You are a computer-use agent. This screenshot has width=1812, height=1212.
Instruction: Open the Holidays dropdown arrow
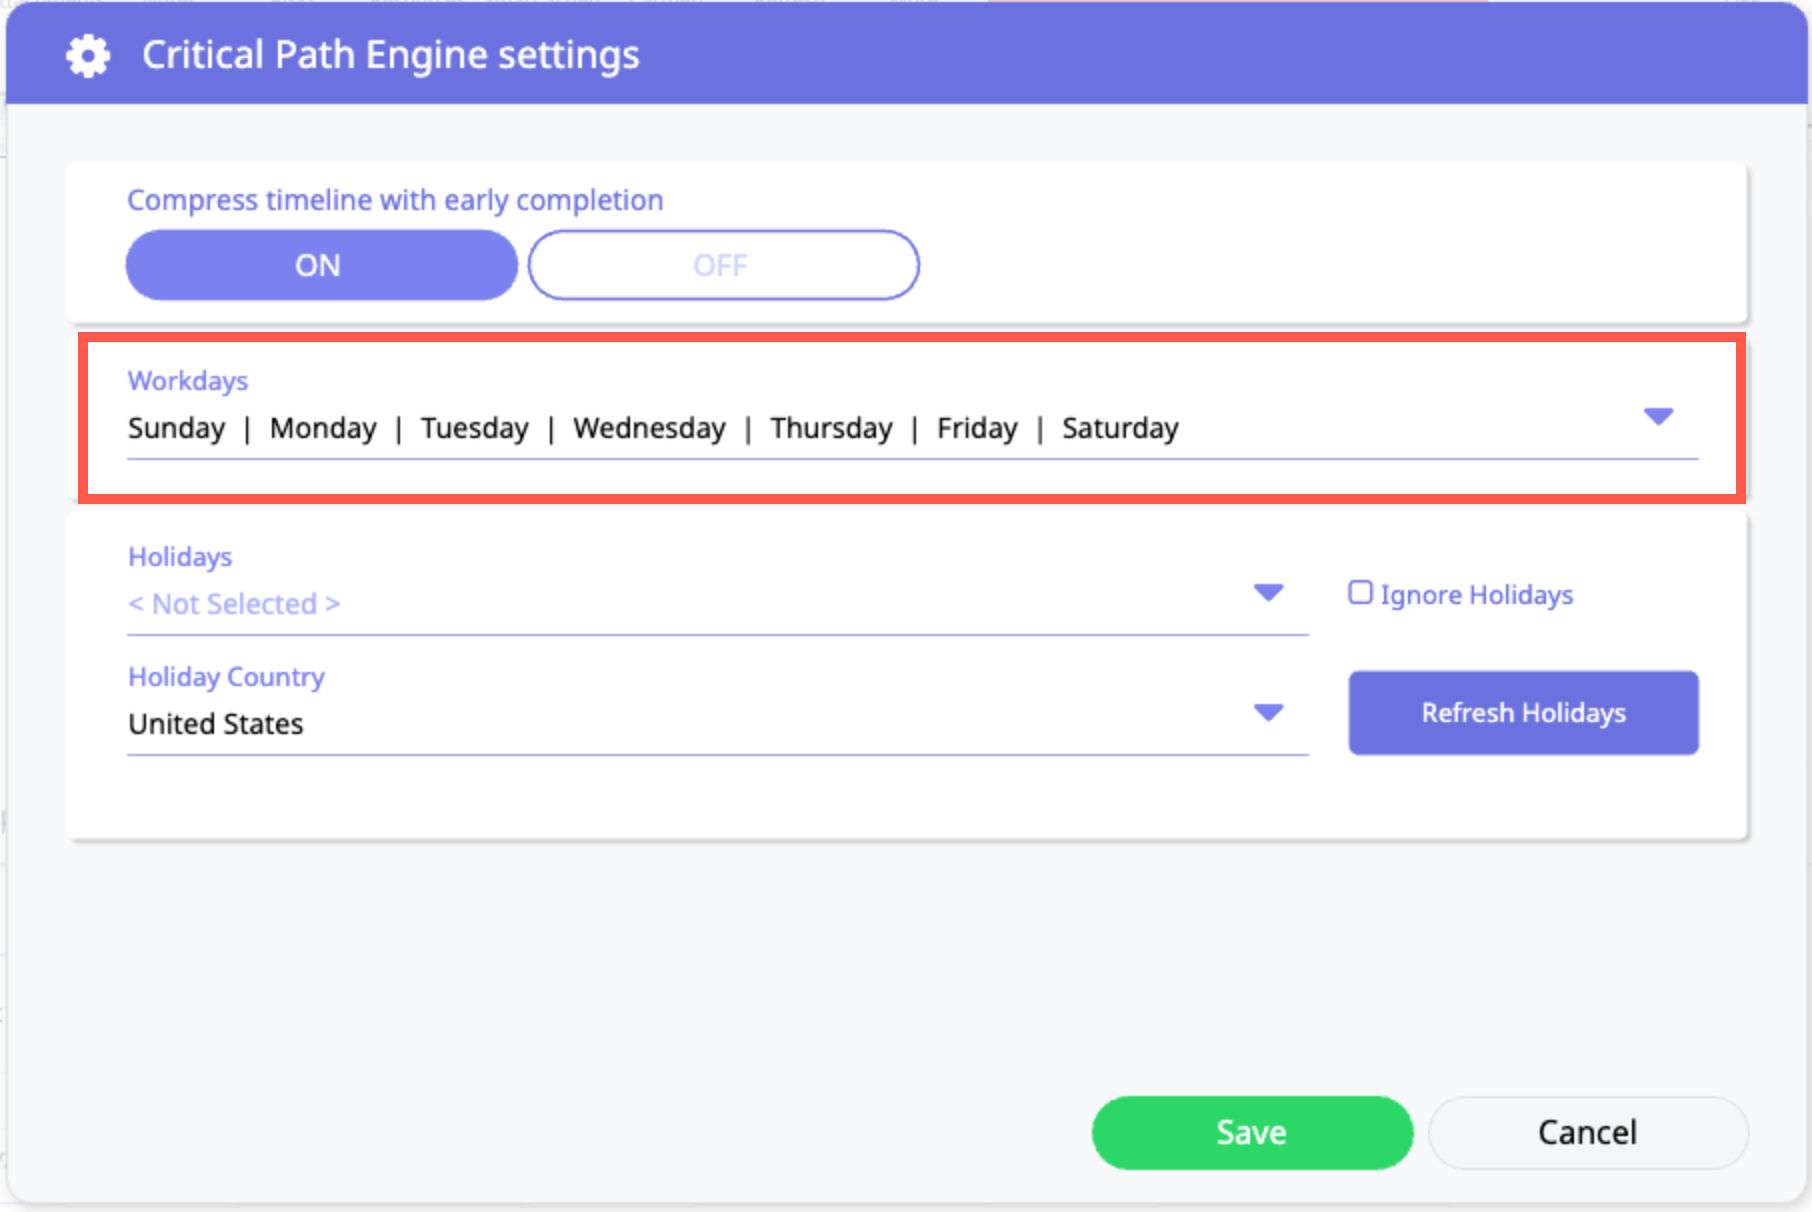1268,593
